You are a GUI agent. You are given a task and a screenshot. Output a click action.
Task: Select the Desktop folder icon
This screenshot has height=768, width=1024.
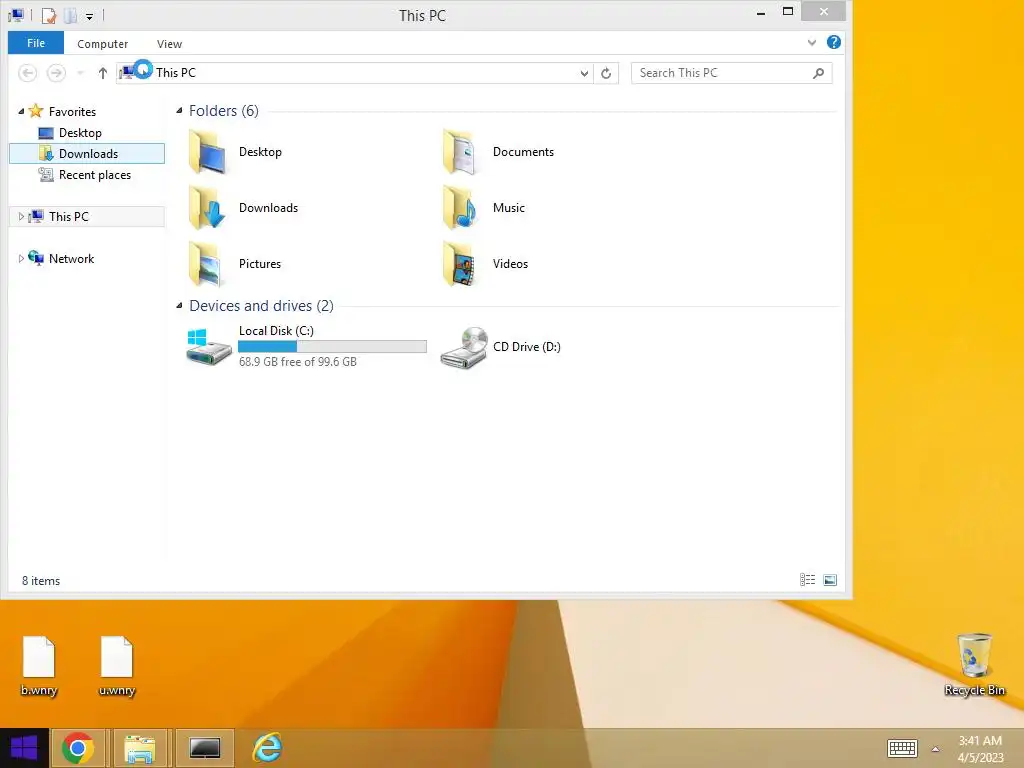208,152
